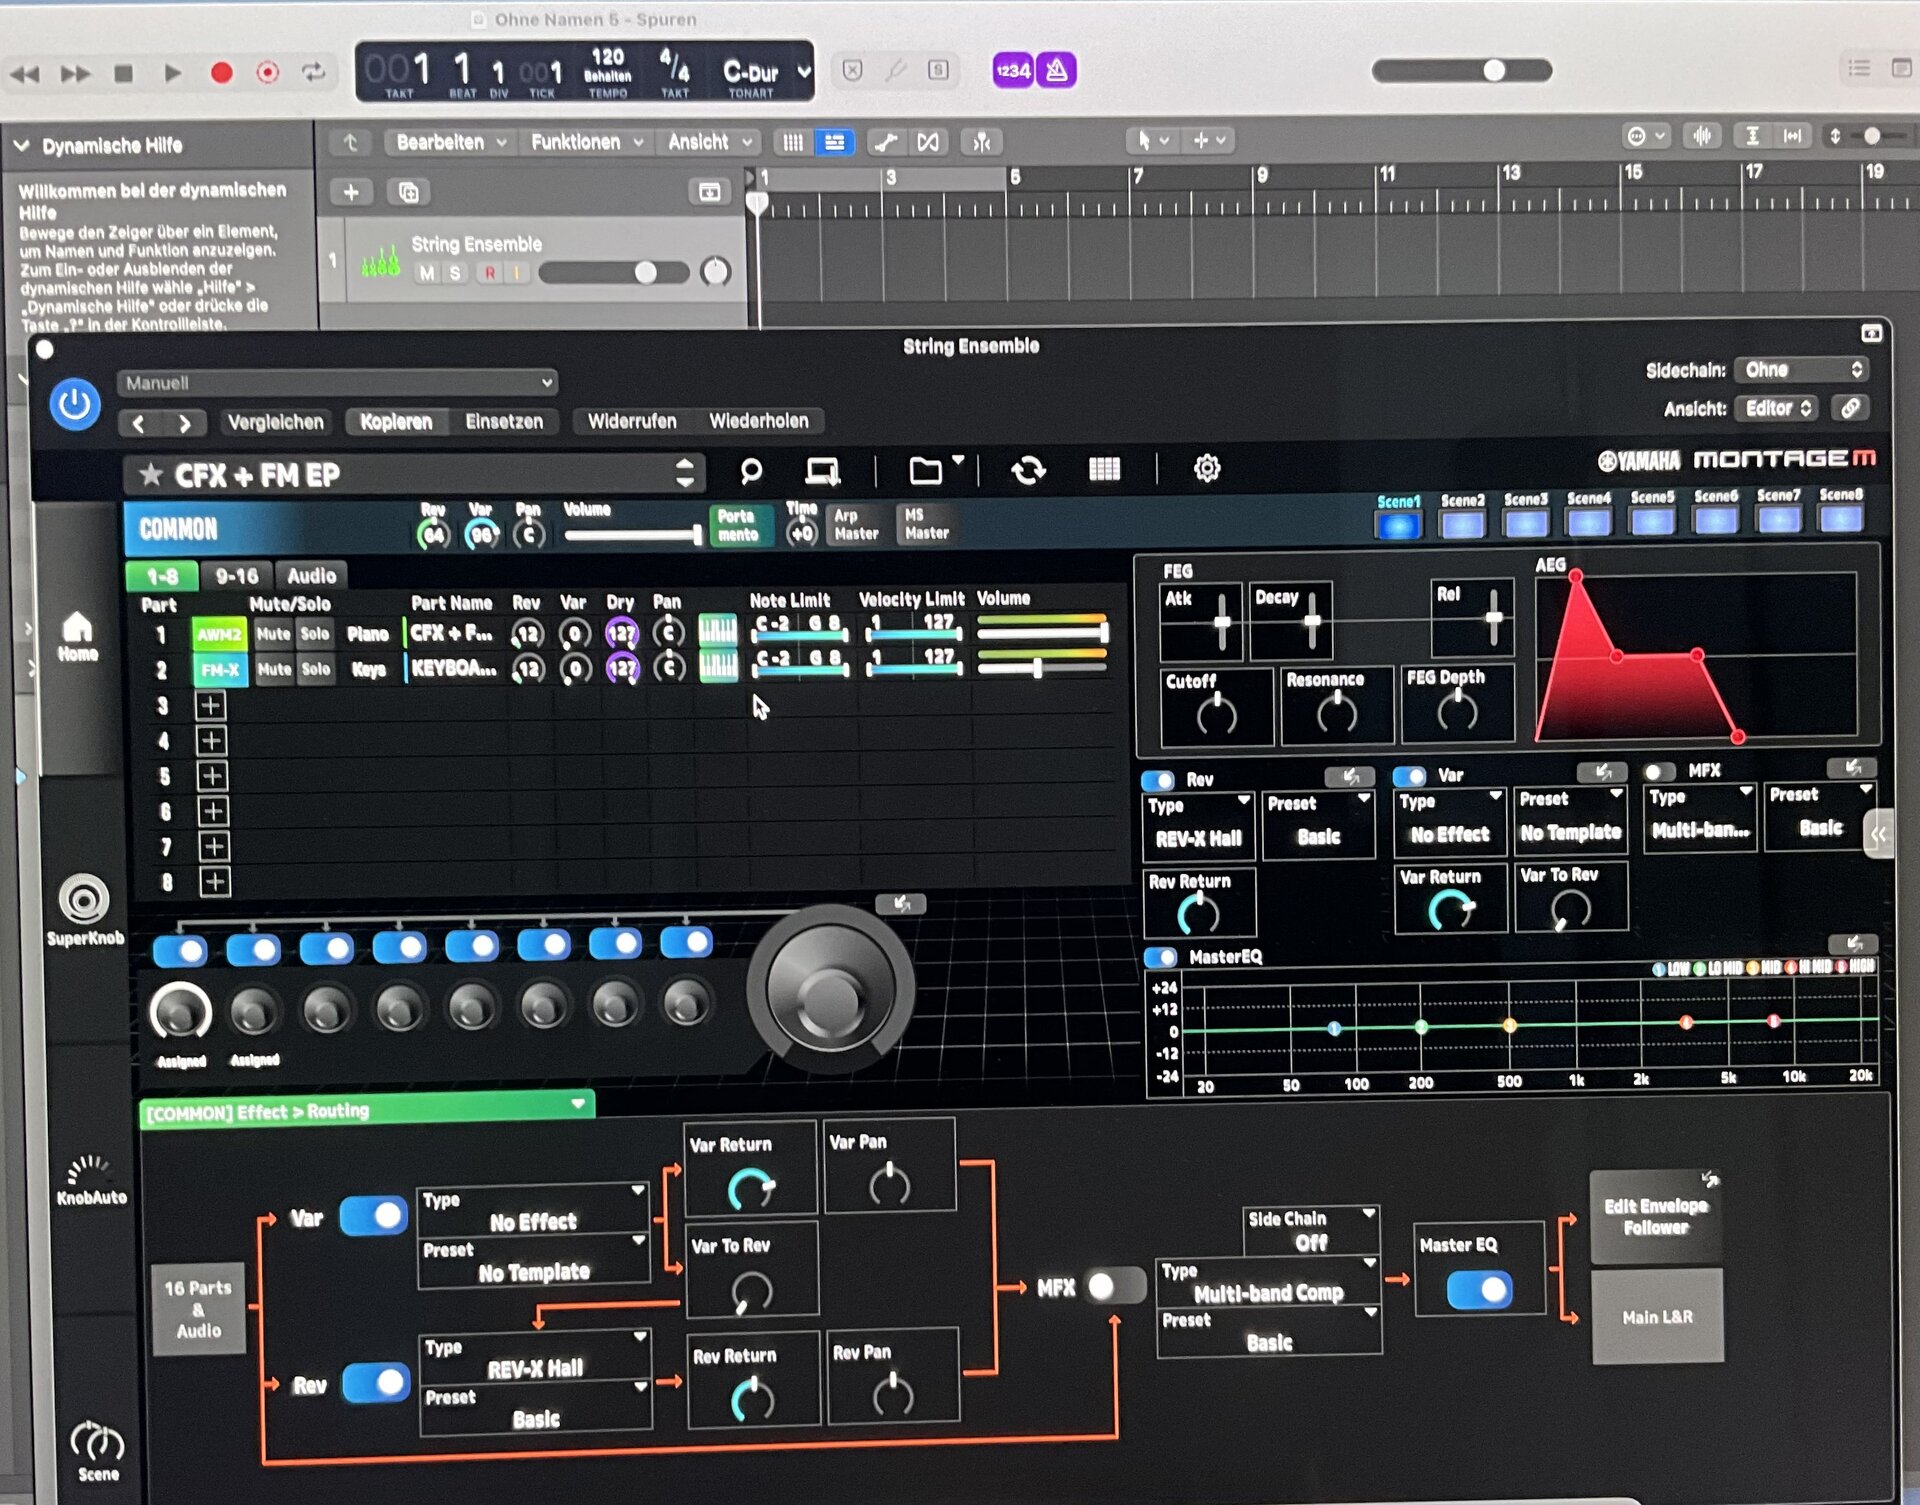The image size is (1920, 1505).
Task: Mark performance favorite with star icon
Action: tap(151, 474)
